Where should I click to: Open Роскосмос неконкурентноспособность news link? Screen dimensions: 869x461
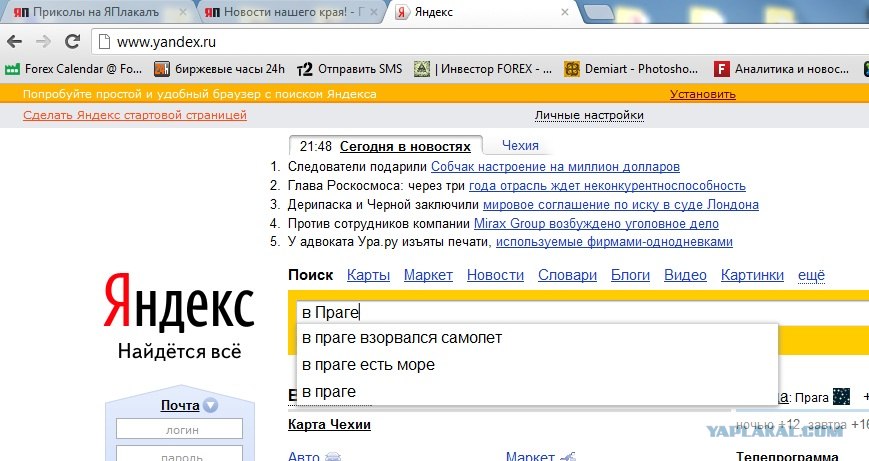coord(607,185)
